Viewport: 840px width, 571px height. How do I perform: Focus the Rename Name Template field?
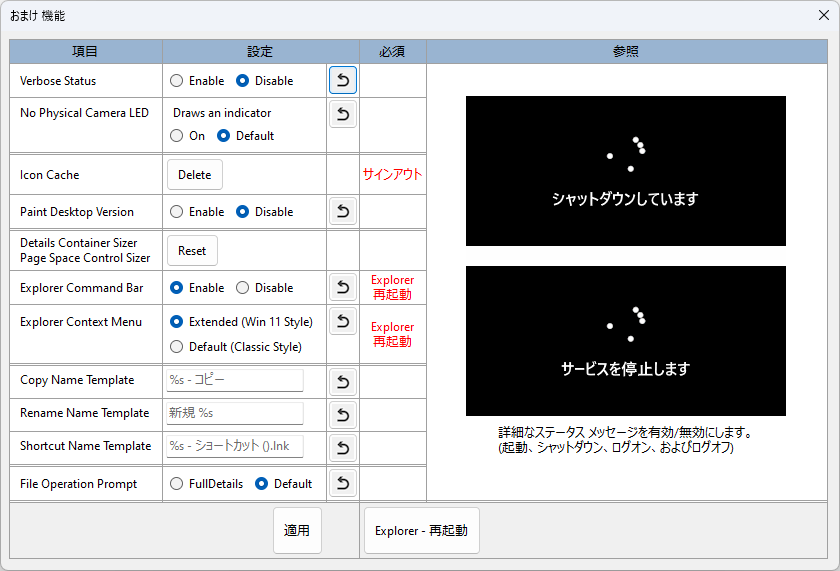click(x=235, y=413)
